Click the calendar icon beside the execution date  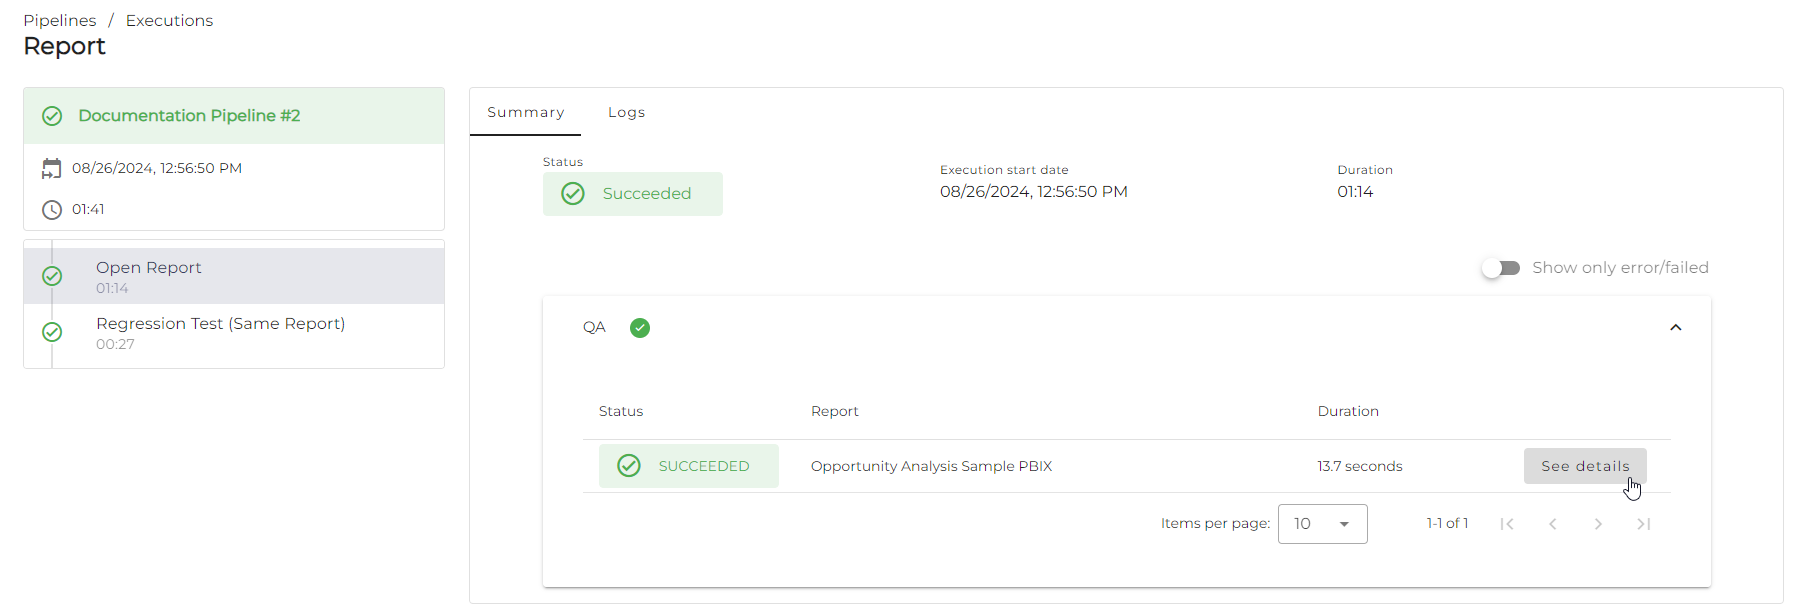click(x=51, y=168)
